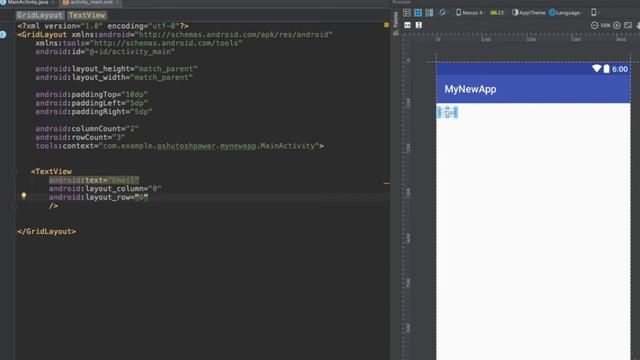Click the second white toolbar icon below view modes
This screenshot has height=360, width=640.
coord(418,25)
